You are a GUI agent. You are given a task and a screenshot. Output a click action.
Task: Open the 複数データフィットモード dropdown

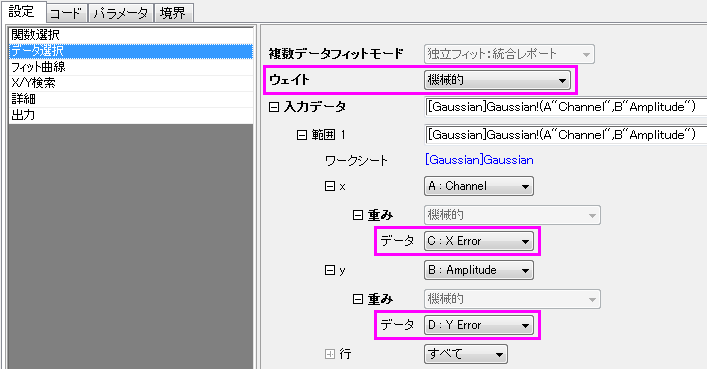pos(509,54)
